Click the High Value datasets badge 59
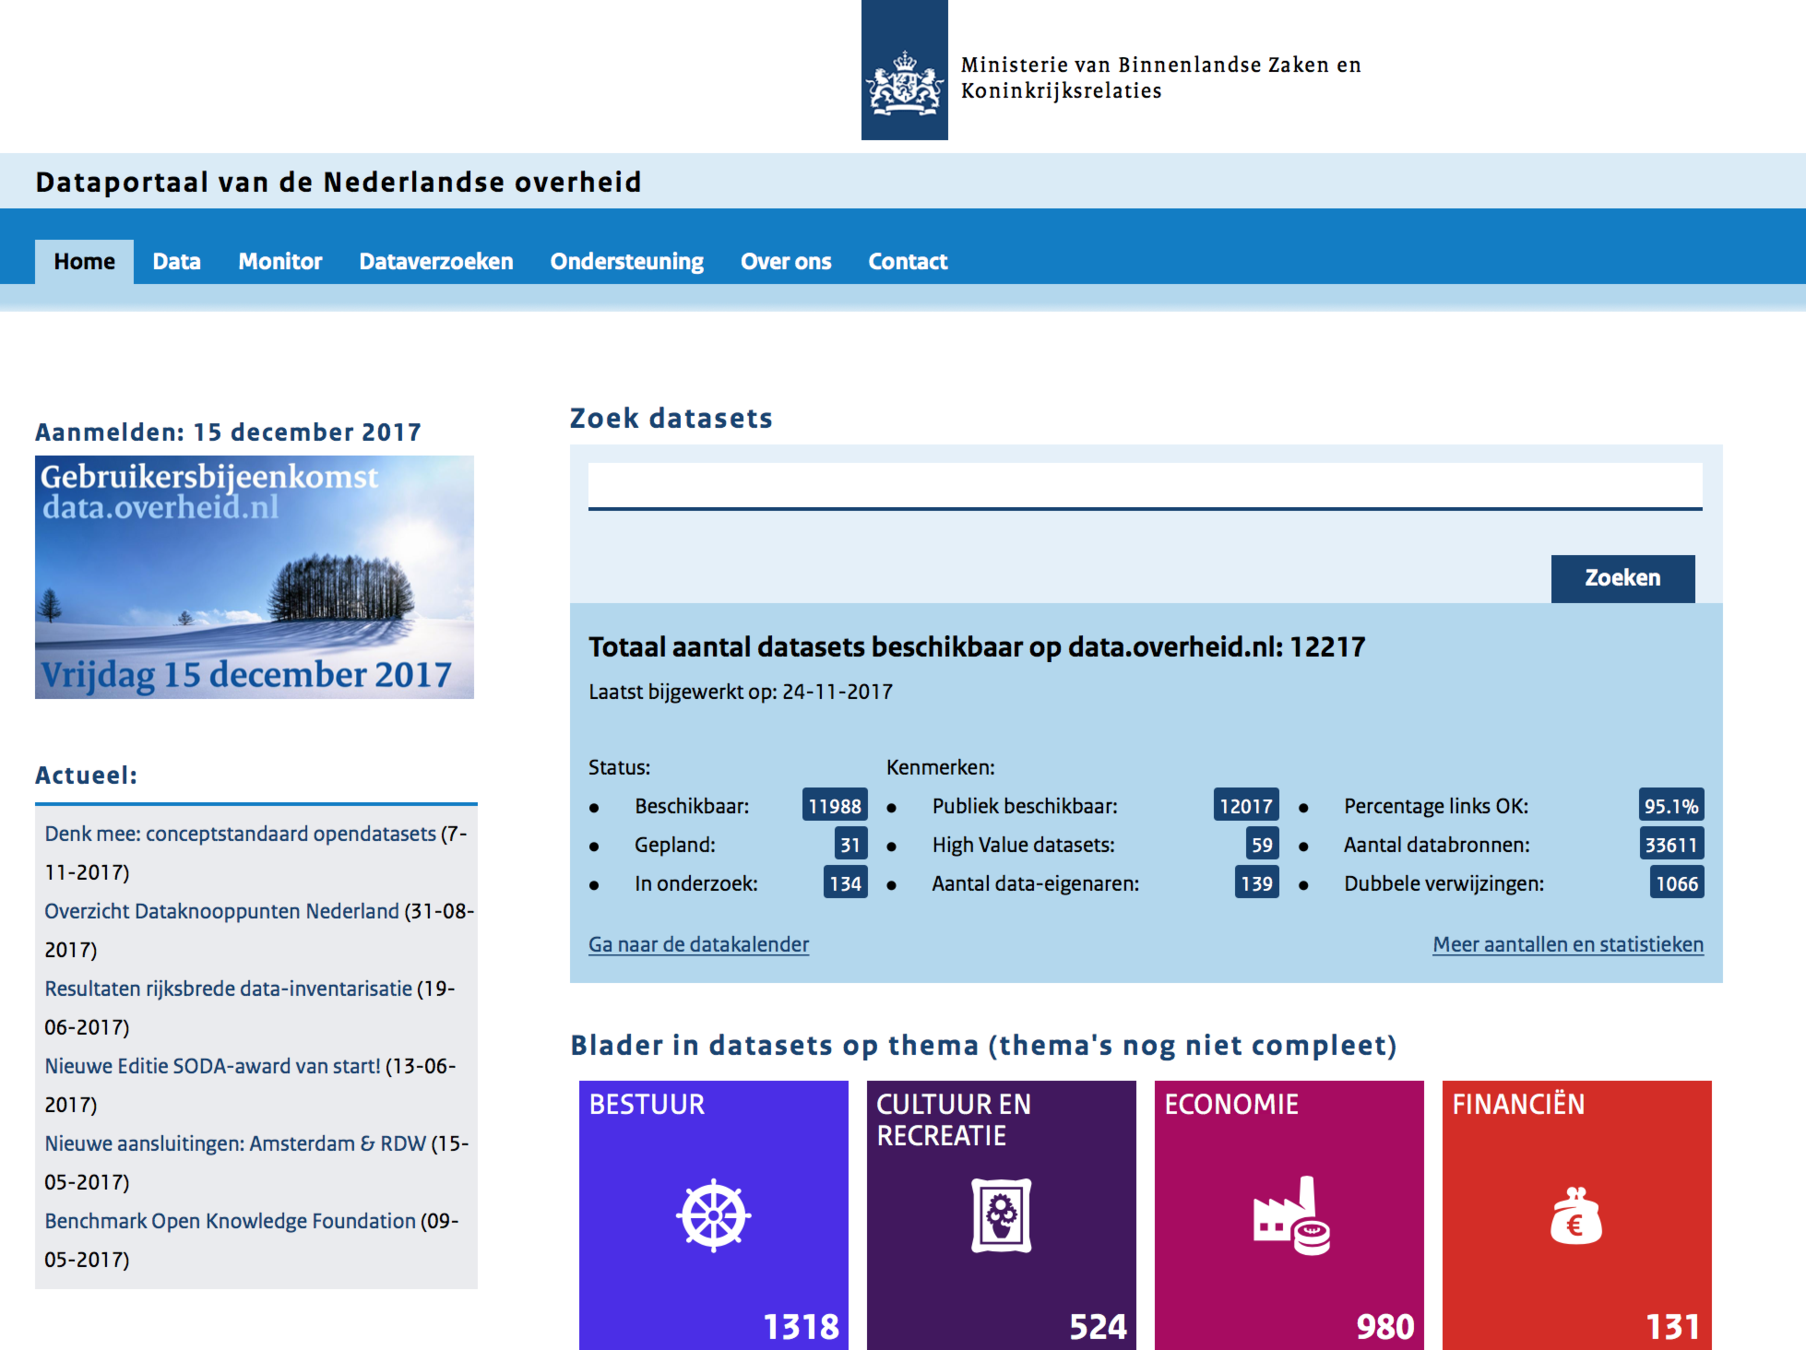This screenshot has height=1350, width=1806. [1262, 845]
